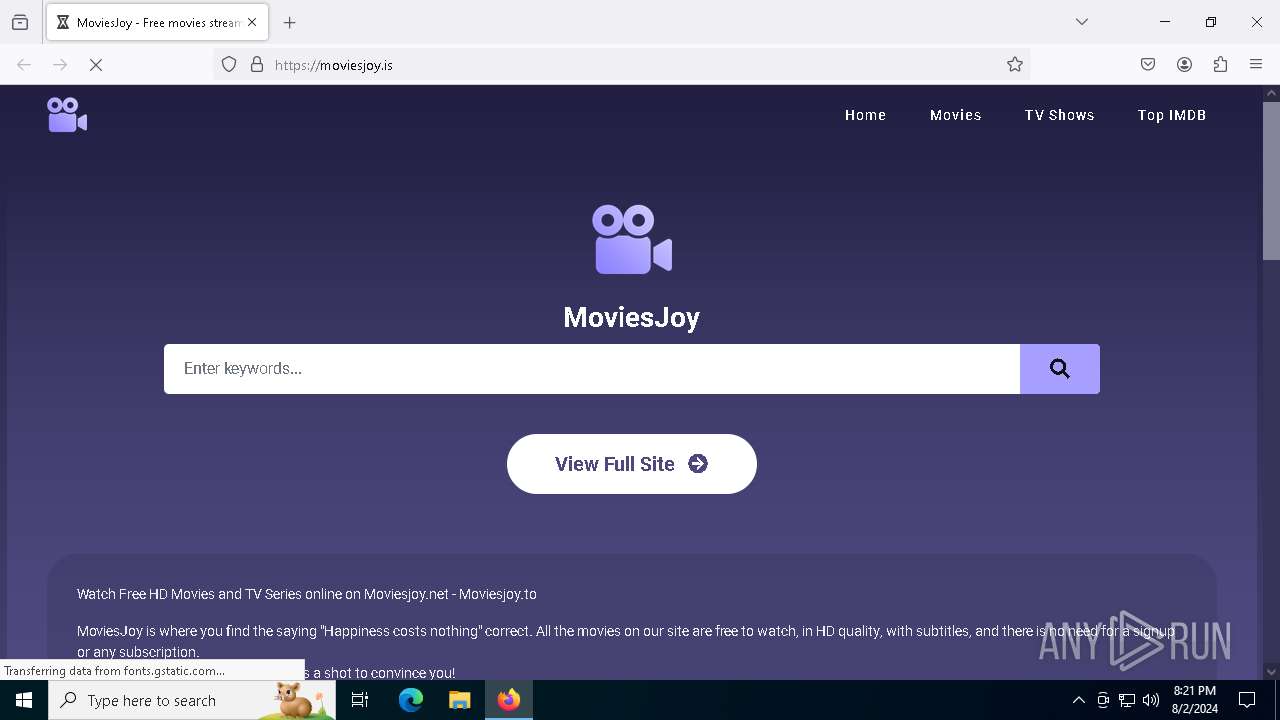Click the View Full Site button
1280x720 pixels.
632,464
